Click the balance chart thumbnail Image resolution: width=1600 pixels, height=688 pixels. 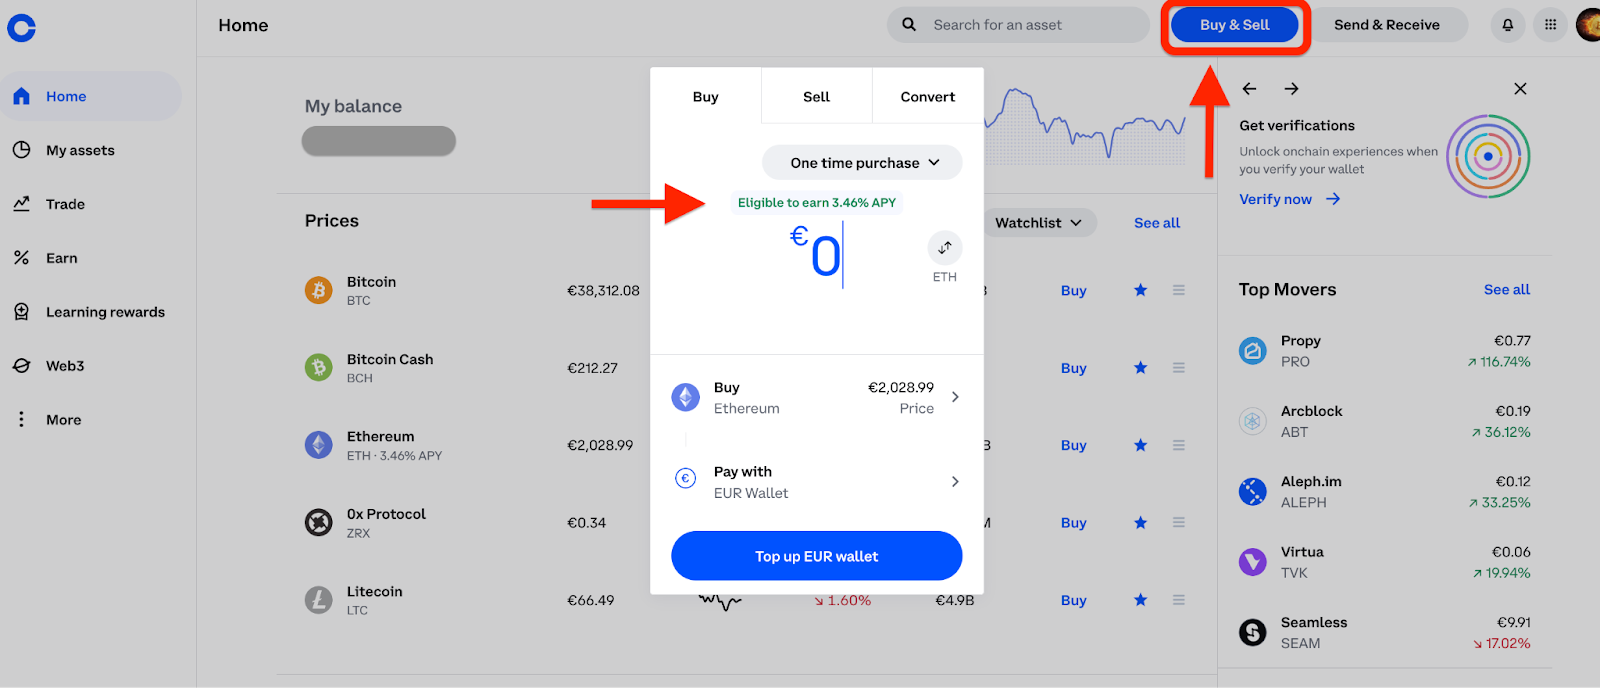click(1086, 125)
